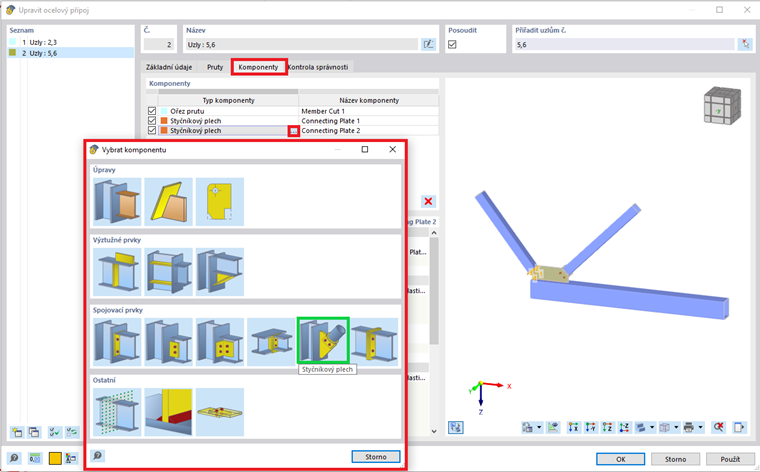
Task: Choose the haunch thumbnail in Výztužné prvky
Action: coord(220,272)
